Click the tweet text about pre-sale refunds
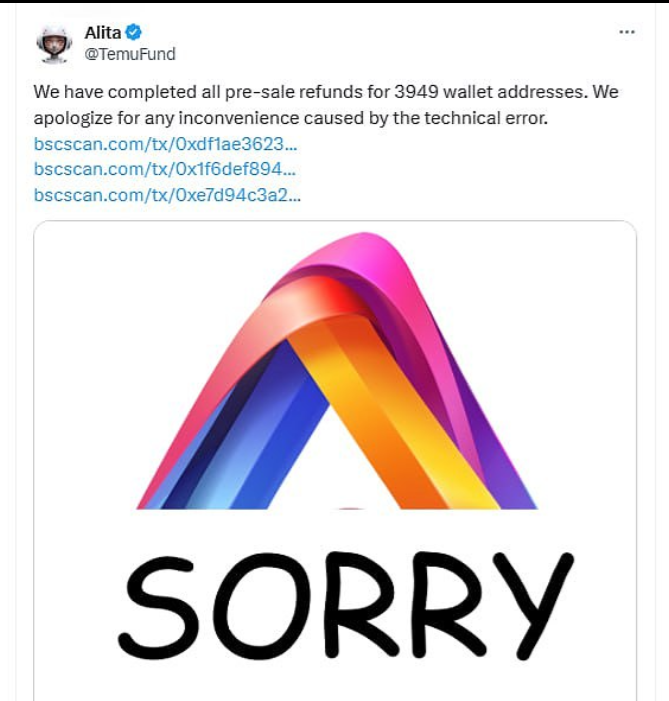The height and width of the screenshot is (701, 669). tap(326, 105)
